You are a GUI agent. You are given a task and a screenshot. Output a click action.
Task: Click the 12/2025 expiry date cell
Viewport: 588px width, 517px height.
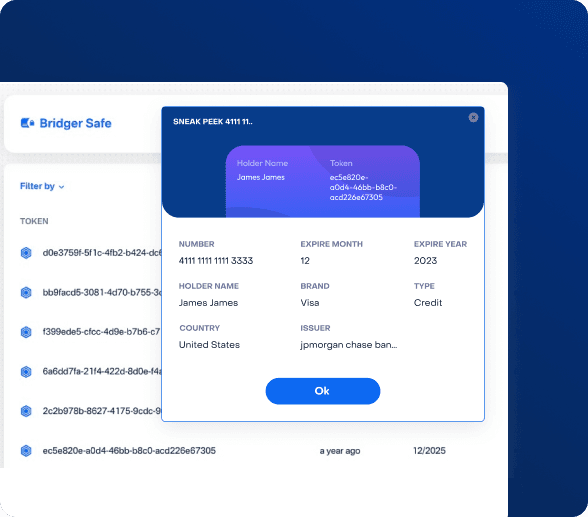(x=429, y=451)
